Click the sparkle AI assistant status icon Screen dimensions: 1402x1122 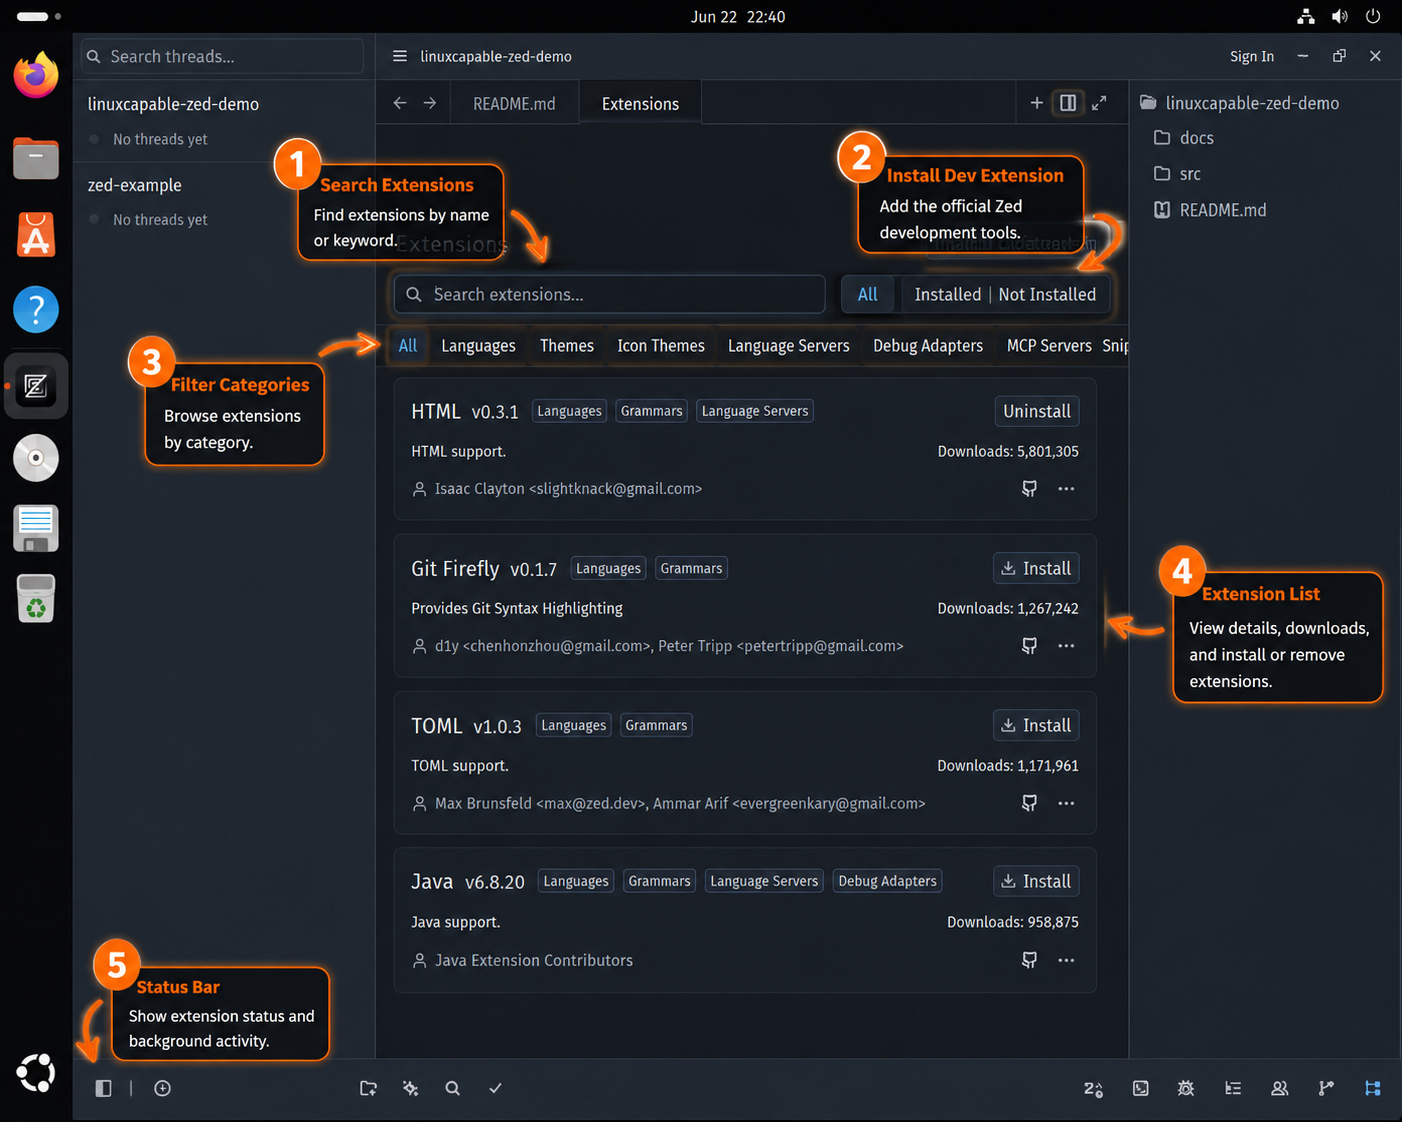[x=411, y=1088]
